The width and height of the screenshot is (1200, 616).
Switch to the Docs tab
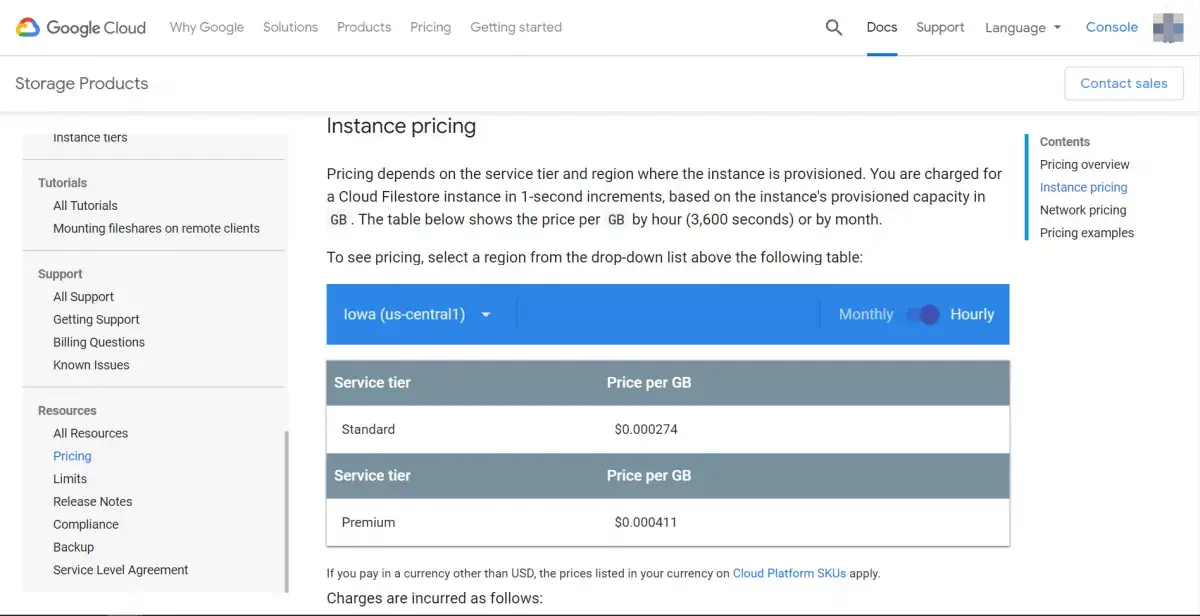882,27
